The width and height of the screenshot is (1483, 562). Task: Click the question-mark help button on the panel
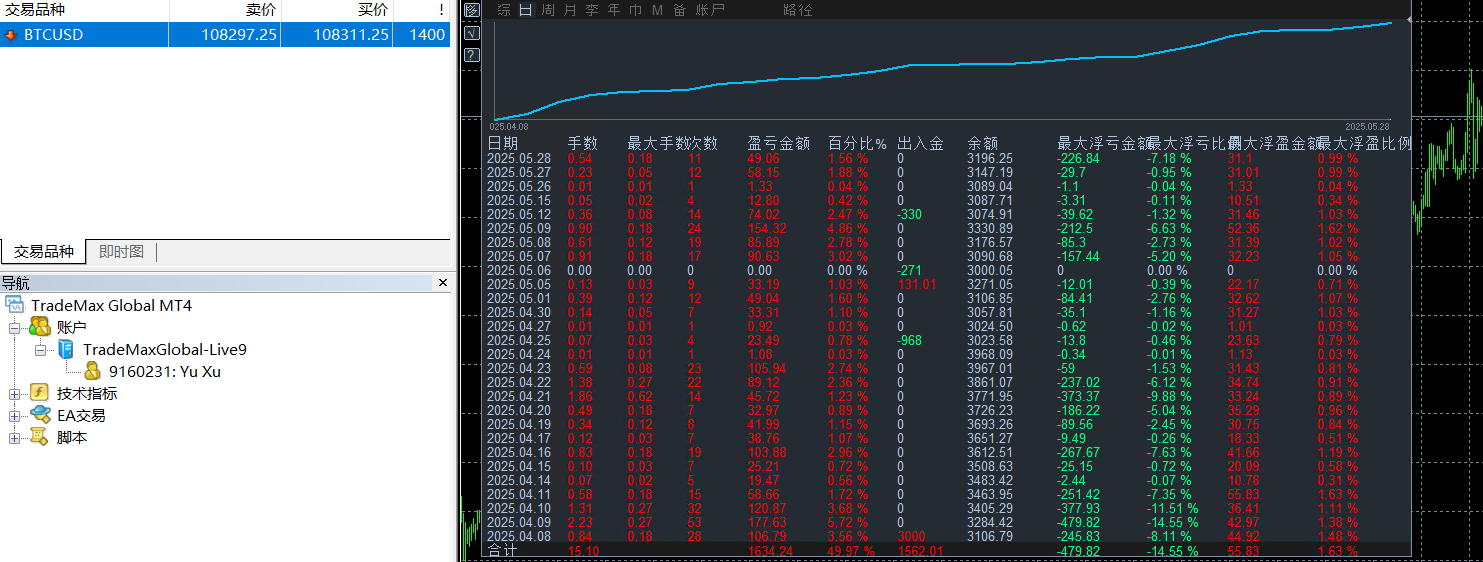coord(472,54)
